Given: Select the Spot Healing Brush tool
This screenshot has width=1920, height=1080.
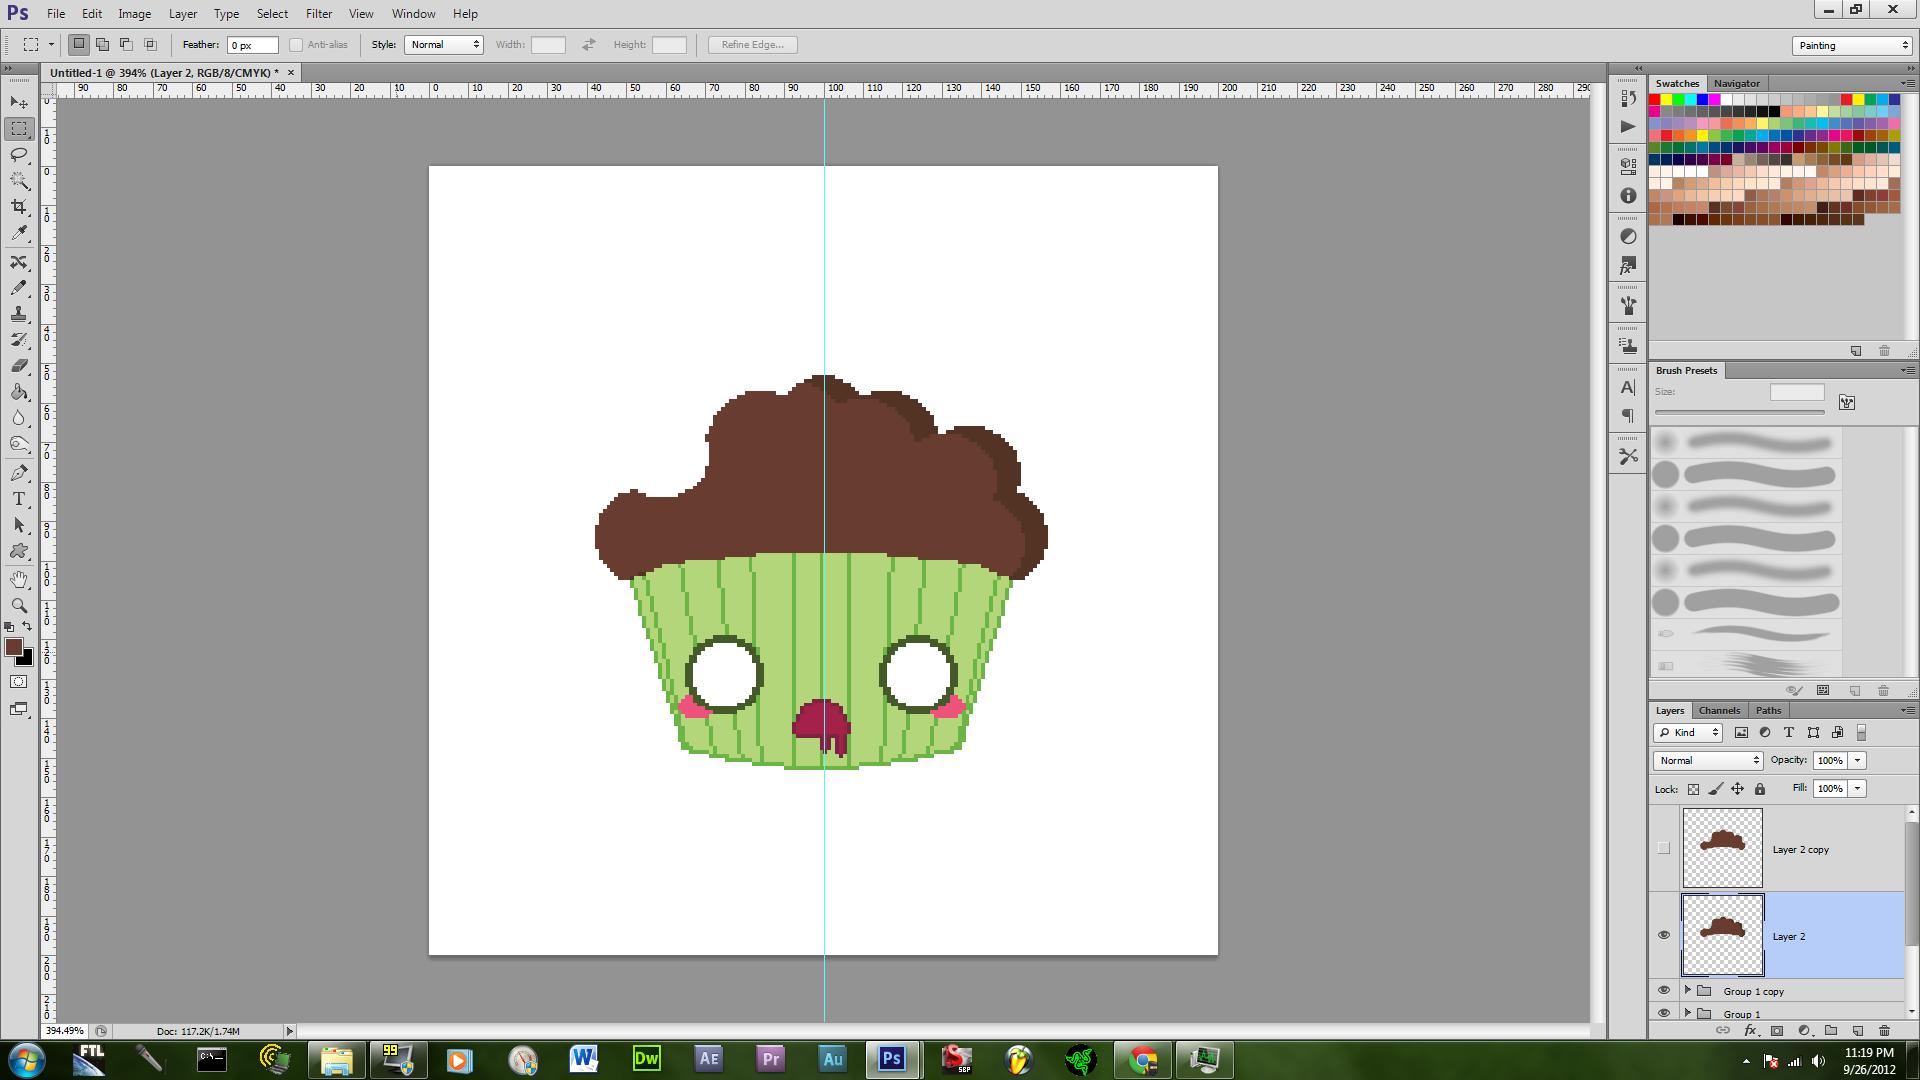Looking at the screenshot, I should coord(19,262).
